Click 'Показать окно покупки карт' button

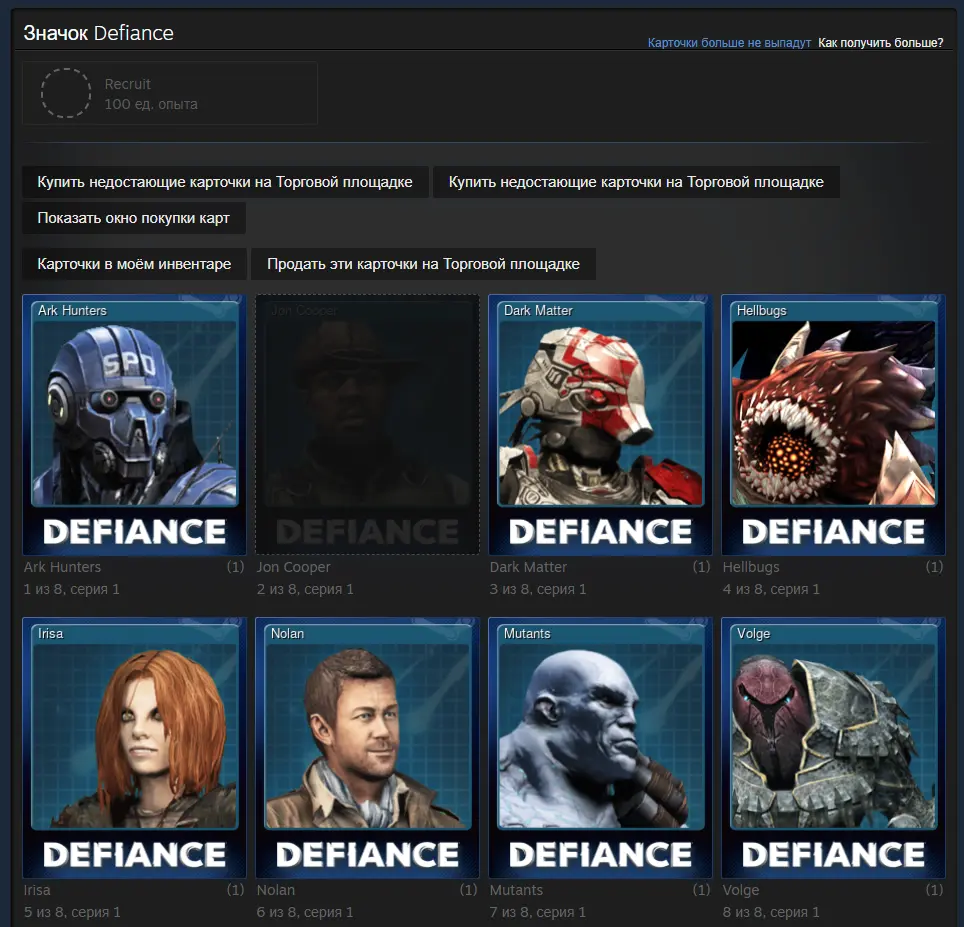(133, 218)
